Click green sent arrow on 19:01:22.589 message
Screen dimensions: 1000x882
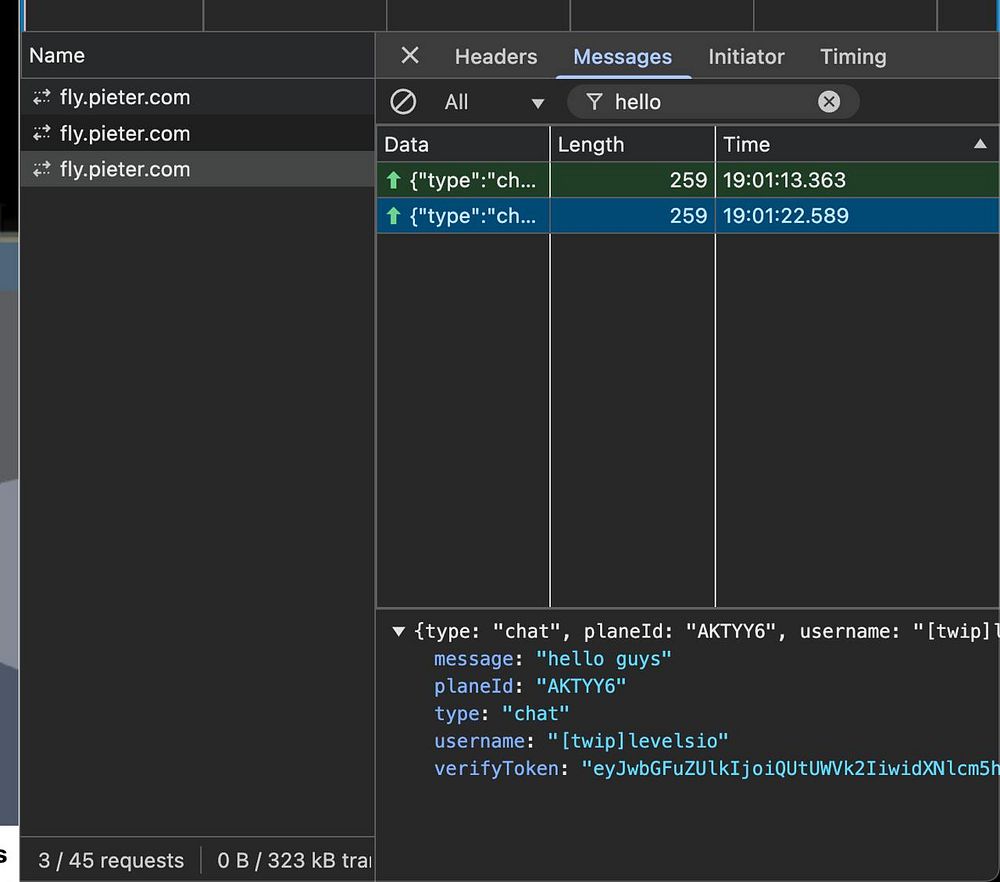click(x=393, y=216)
